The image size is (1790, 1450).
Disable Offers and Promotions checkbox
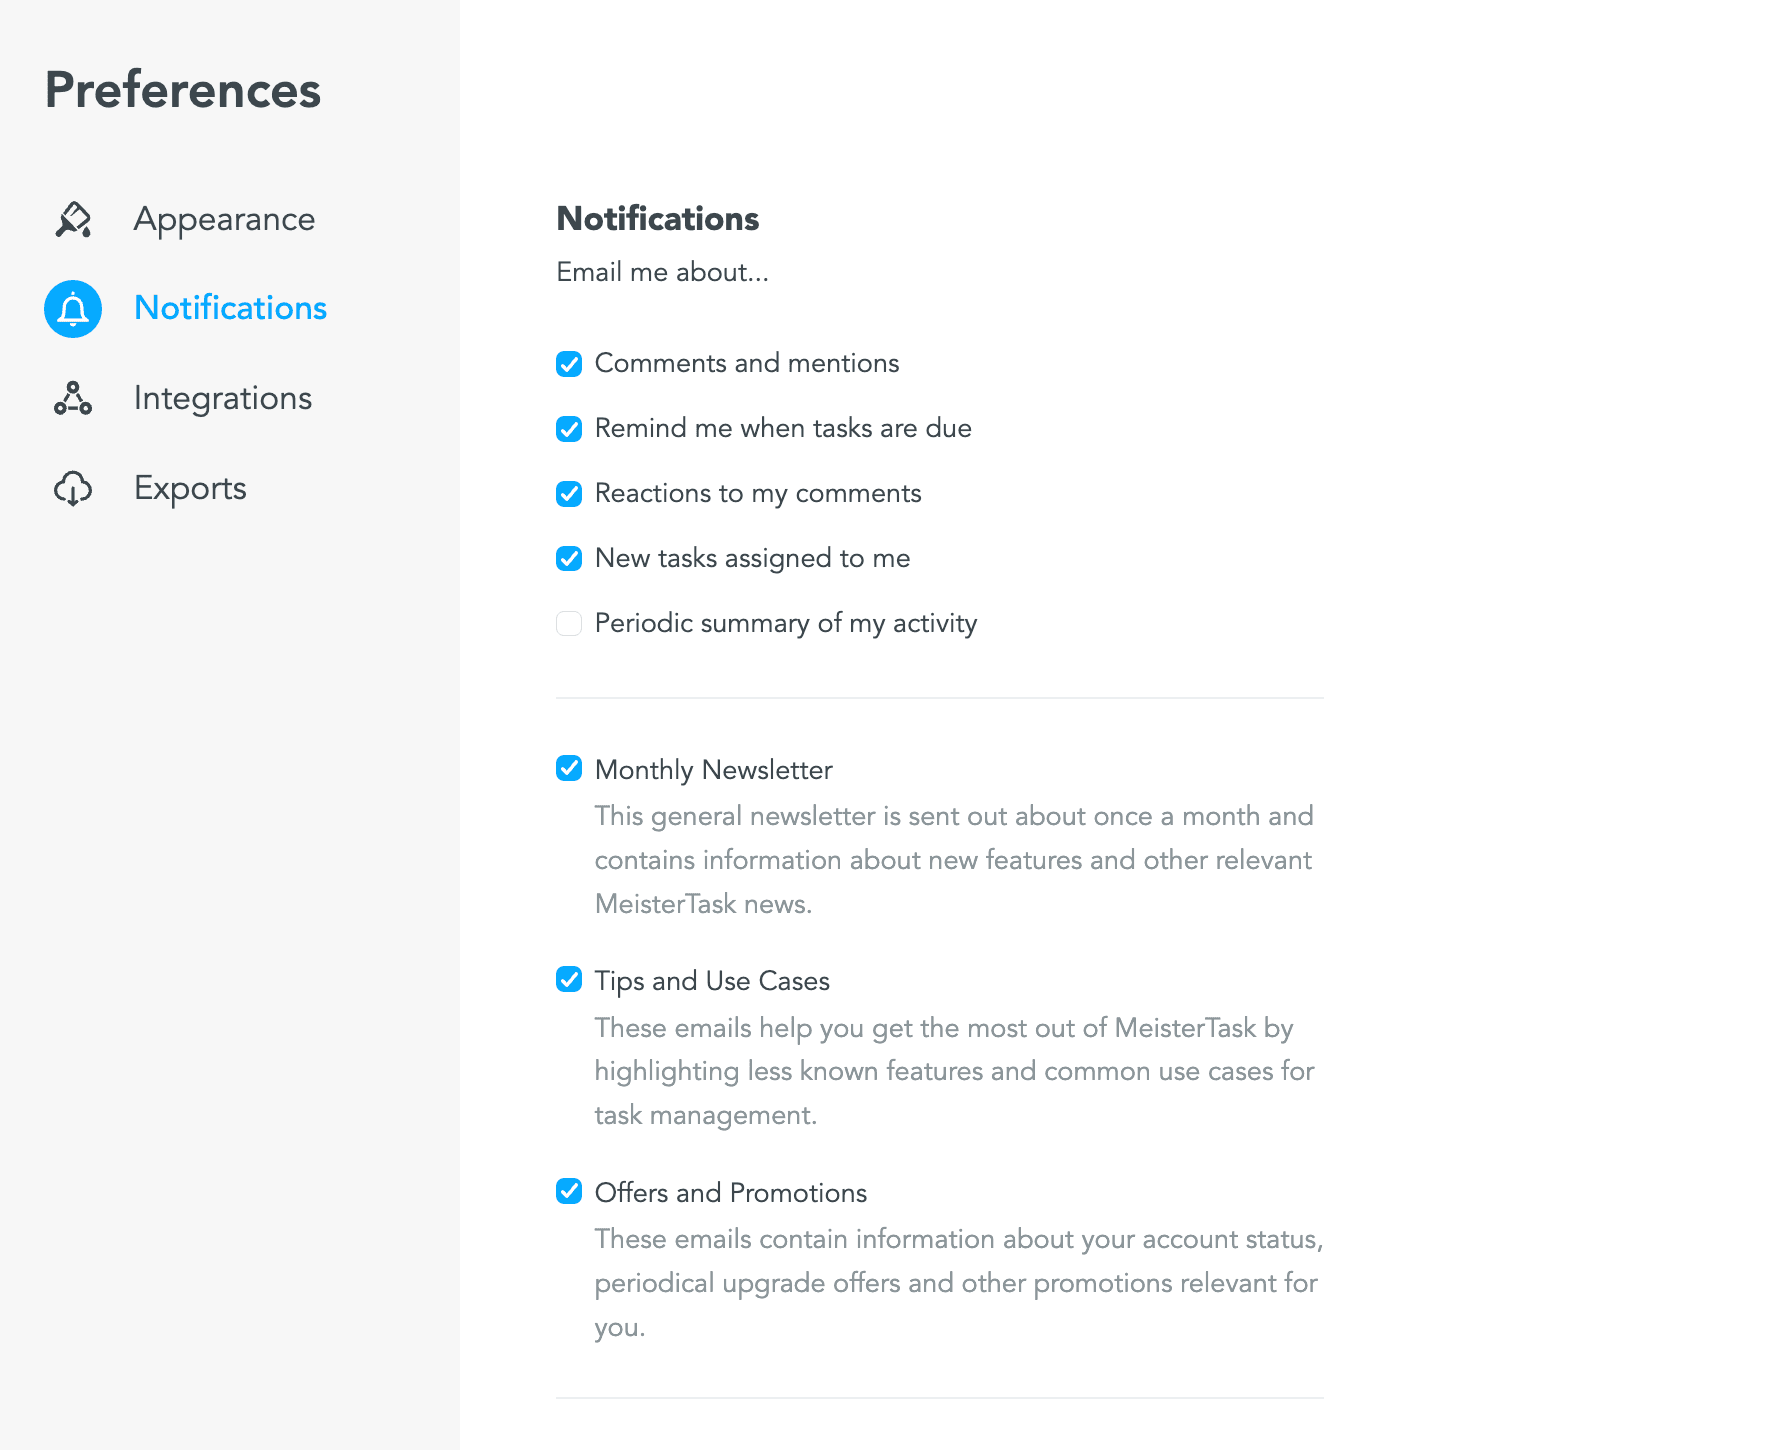pyautogui.click(x=569, y=1191)
